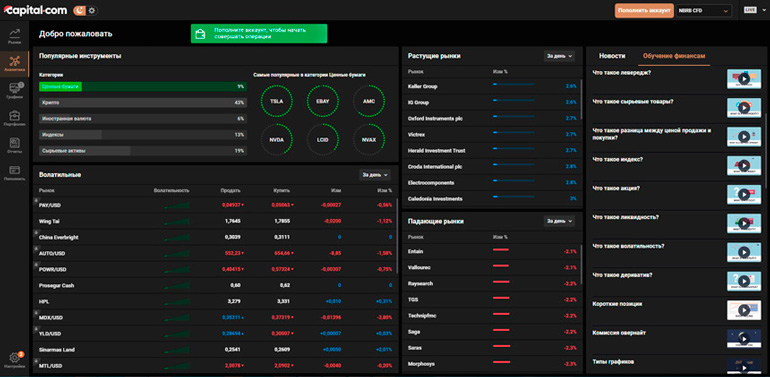Toggle the LIVE mode indicator at top right

(x=750, y=10)
